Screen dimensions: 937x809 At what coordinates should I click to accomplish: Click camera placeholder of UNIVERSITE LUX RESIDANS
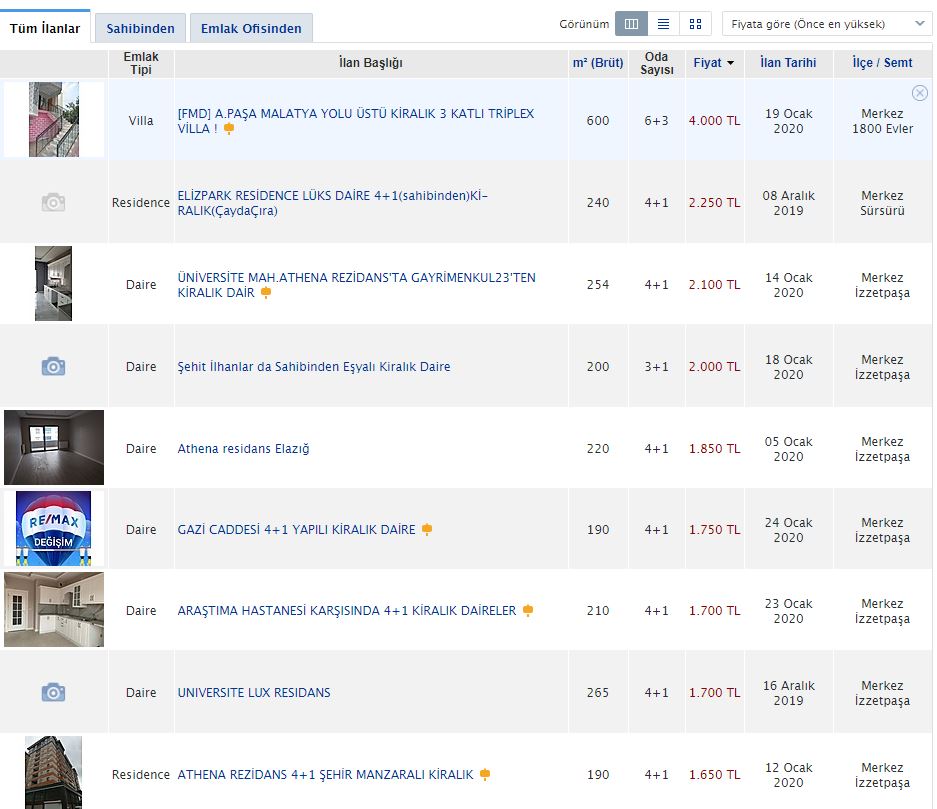53,693
